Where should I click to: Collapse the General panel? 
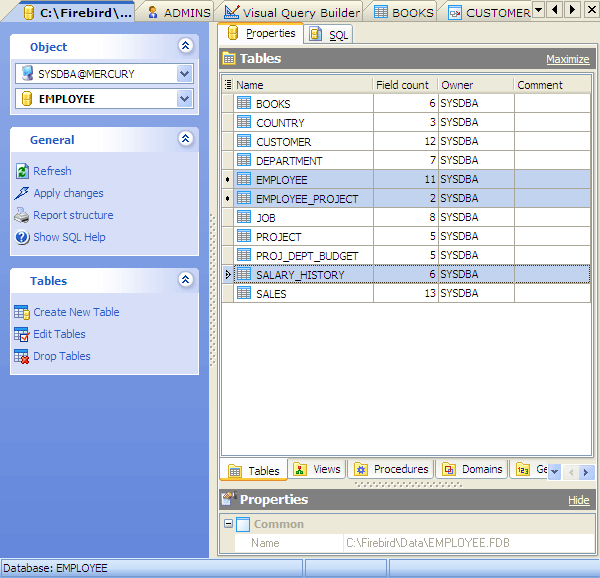pyautogui.click(x=186, y=138)
